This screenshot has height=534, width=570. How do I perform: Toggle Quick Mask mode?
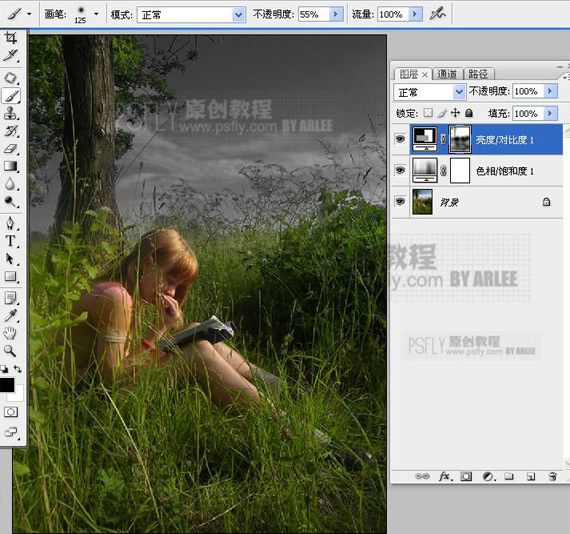(11, 412)
